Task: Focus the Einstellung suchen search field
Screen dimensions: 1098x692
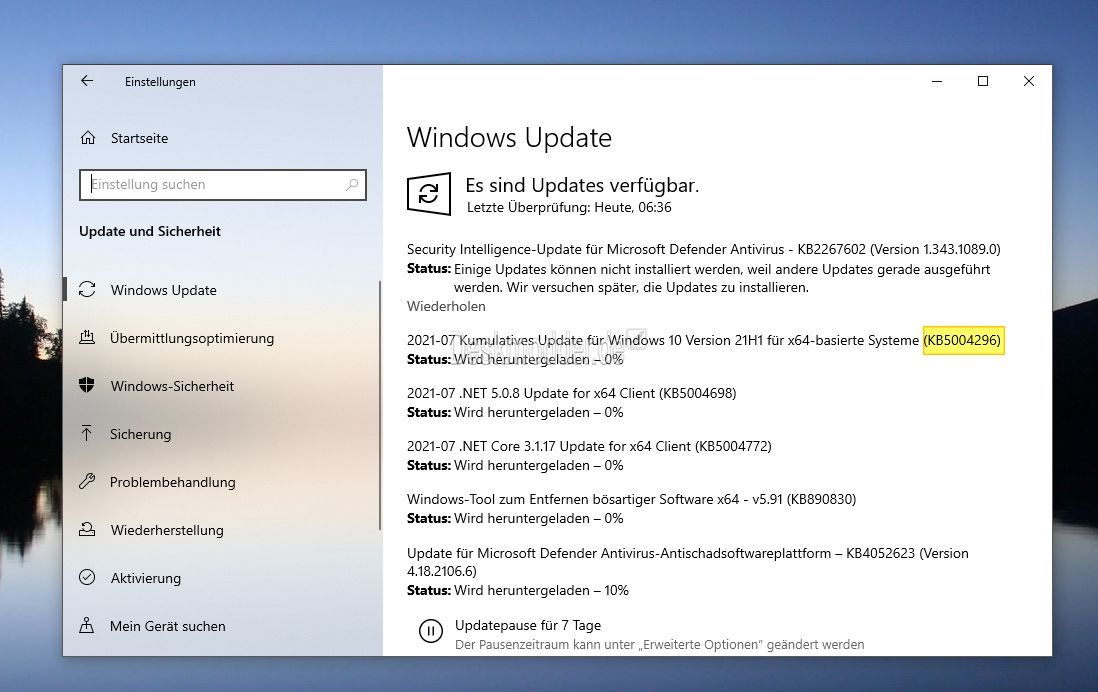Action: click(223, 185)
